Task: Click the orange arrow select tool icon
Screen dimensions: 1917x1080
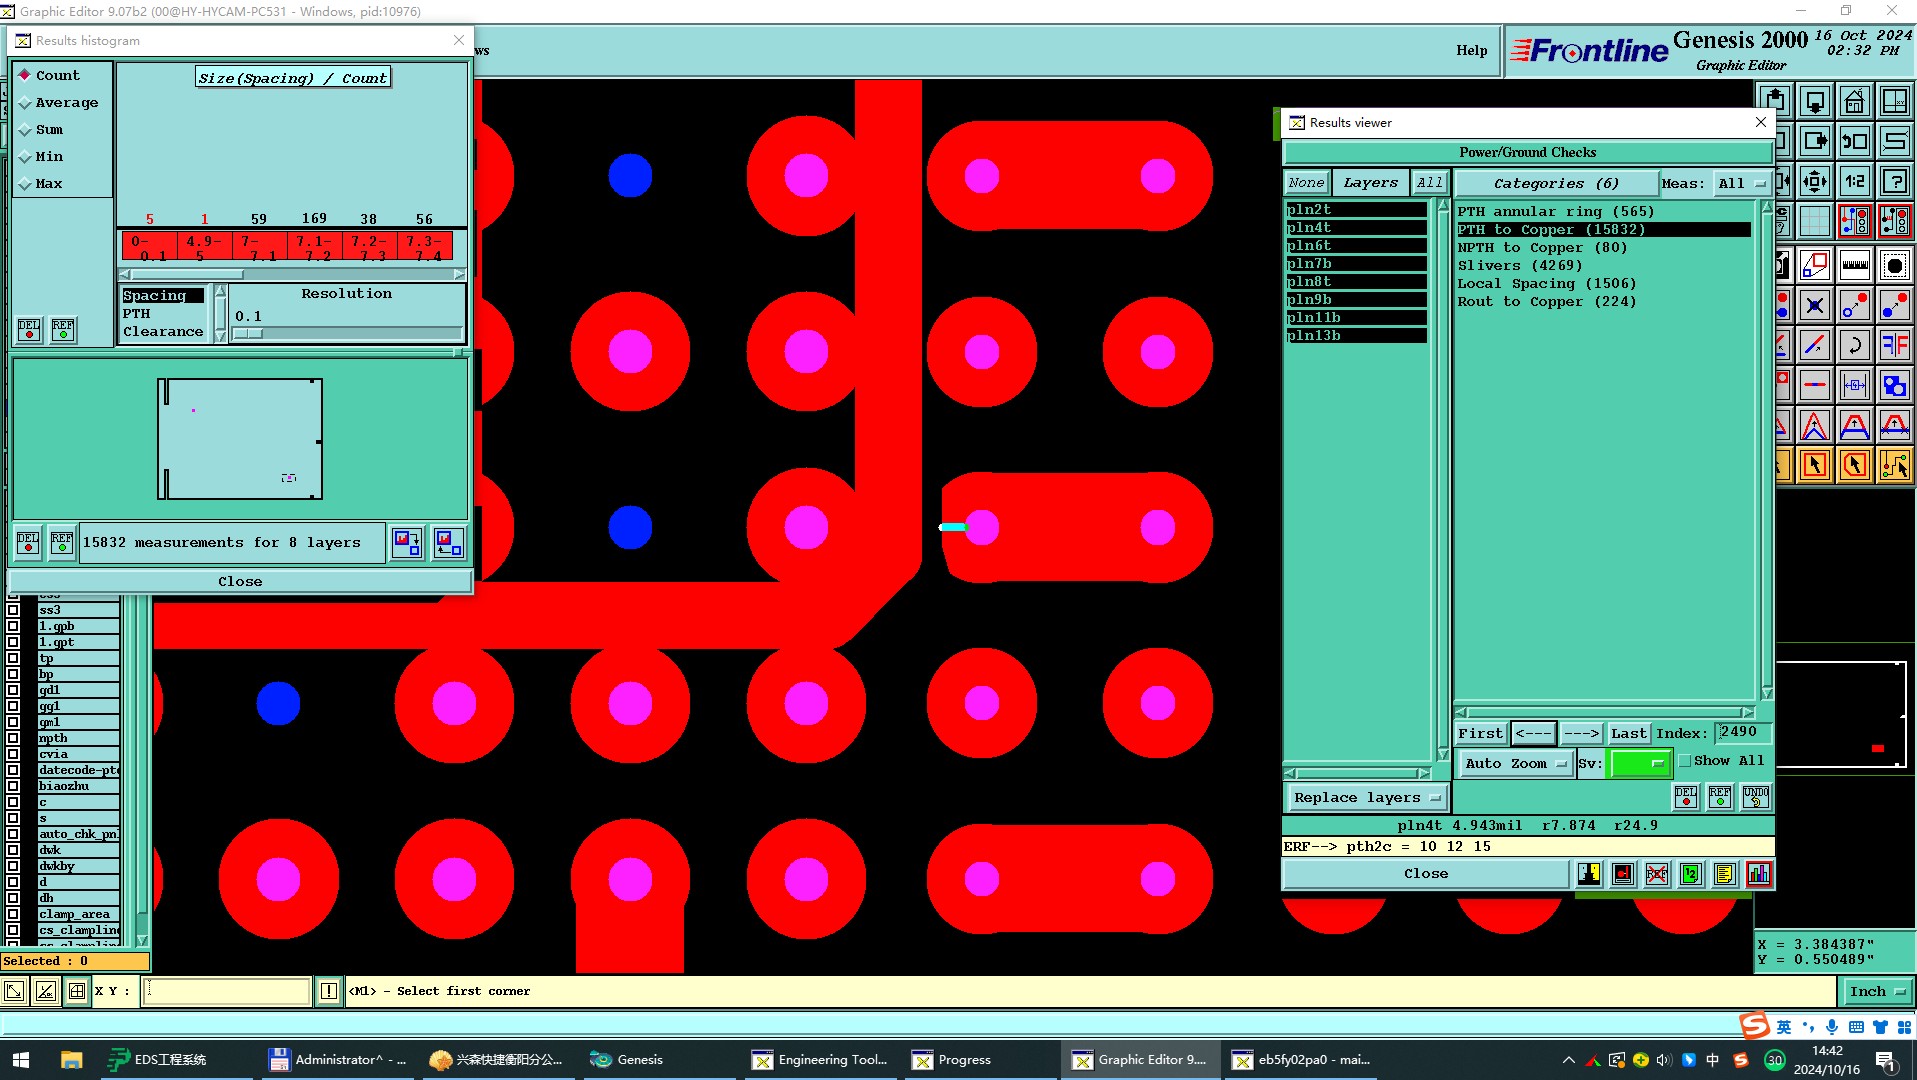Action: coord(1814,465)
